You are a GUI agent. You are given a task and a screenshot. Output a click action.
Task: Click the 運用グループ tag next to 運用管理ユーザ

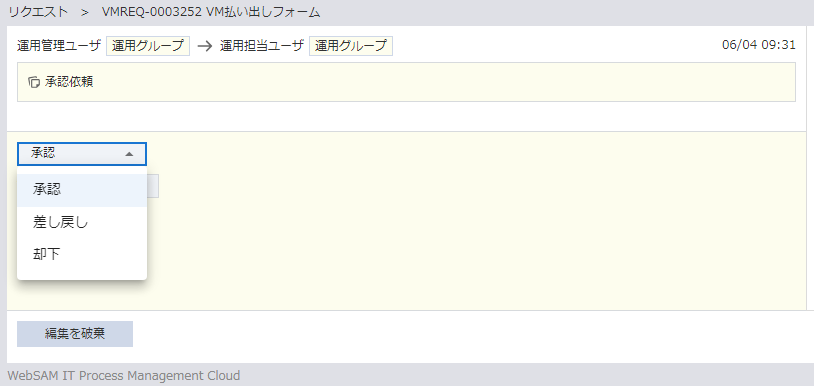(148, 46)
